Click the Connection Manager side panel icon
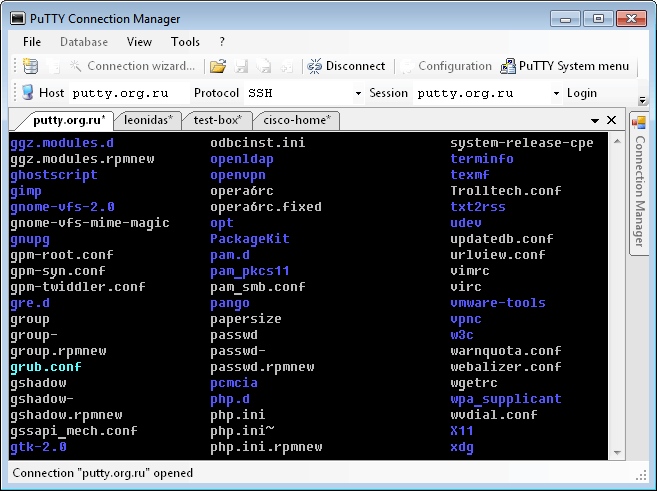Screen dimensions: 657x491 (x=639, y=123)
